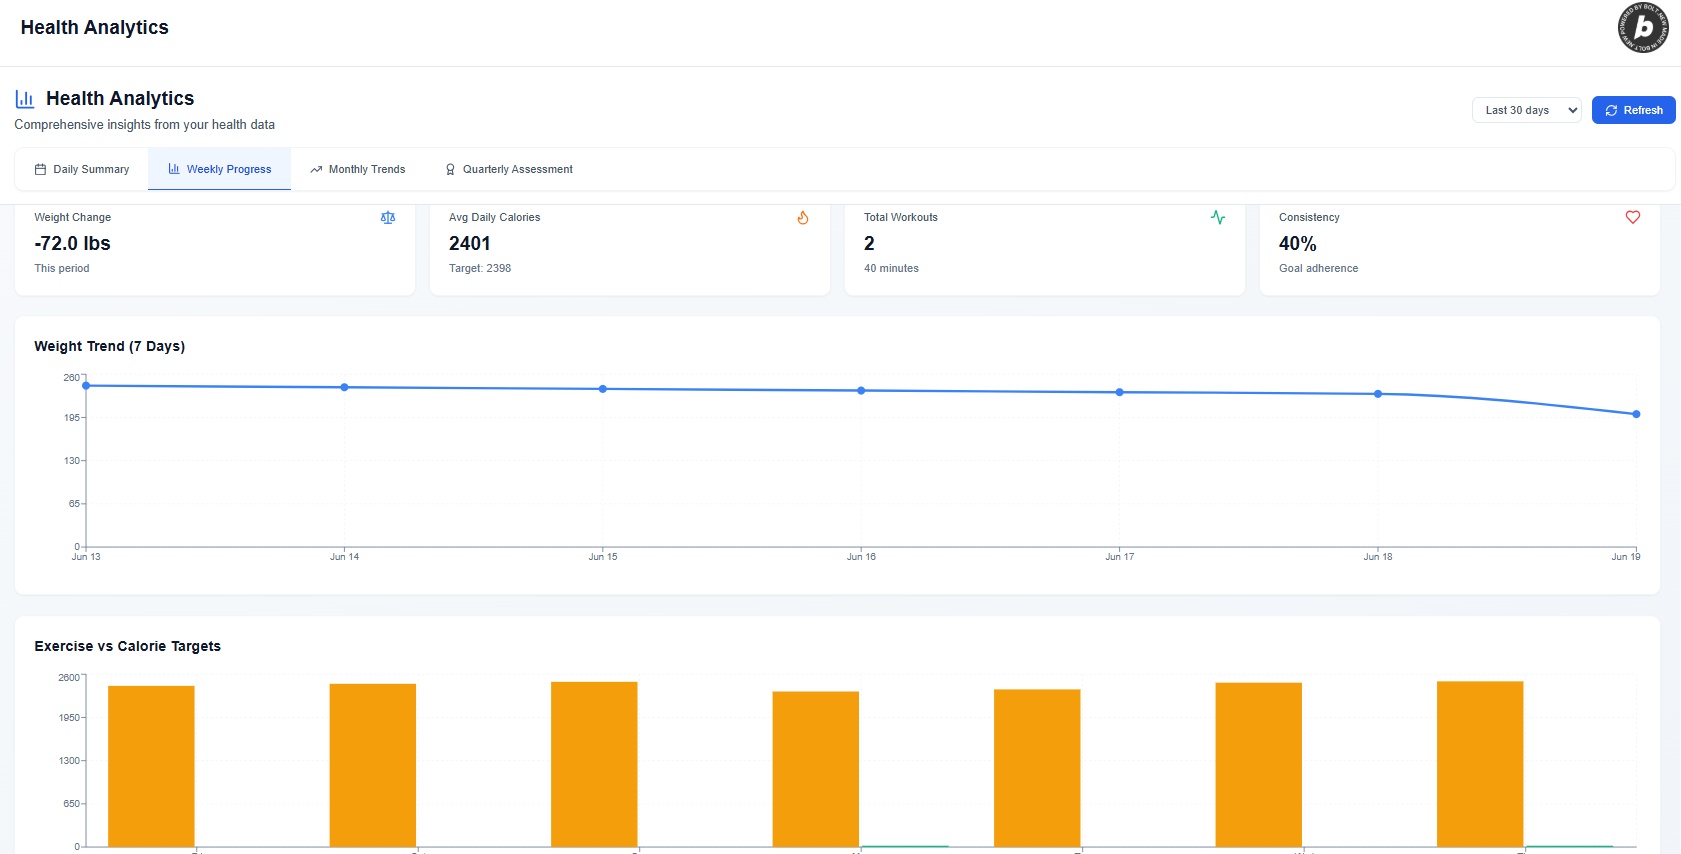Click the Bolt badge logo icon
This screenshot has width=1681, height=854.
pyautogui.click(x=1643, y=28)
